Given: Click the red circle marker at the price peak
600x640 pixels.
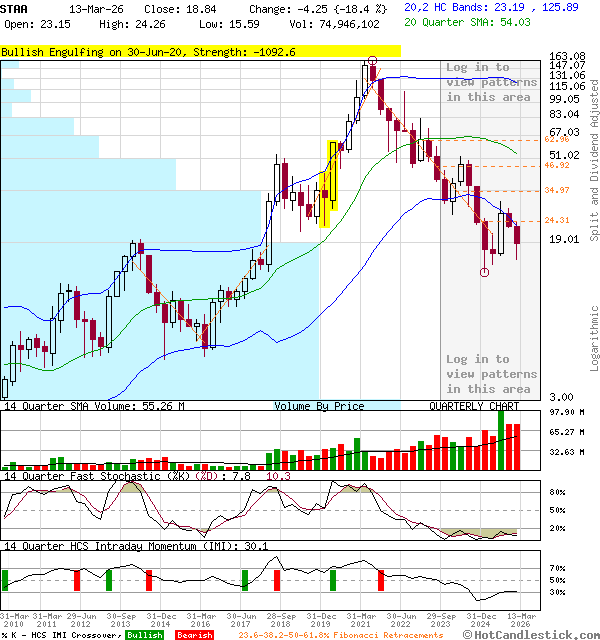Looking at the screenshot, I should (x=372, y=61).
